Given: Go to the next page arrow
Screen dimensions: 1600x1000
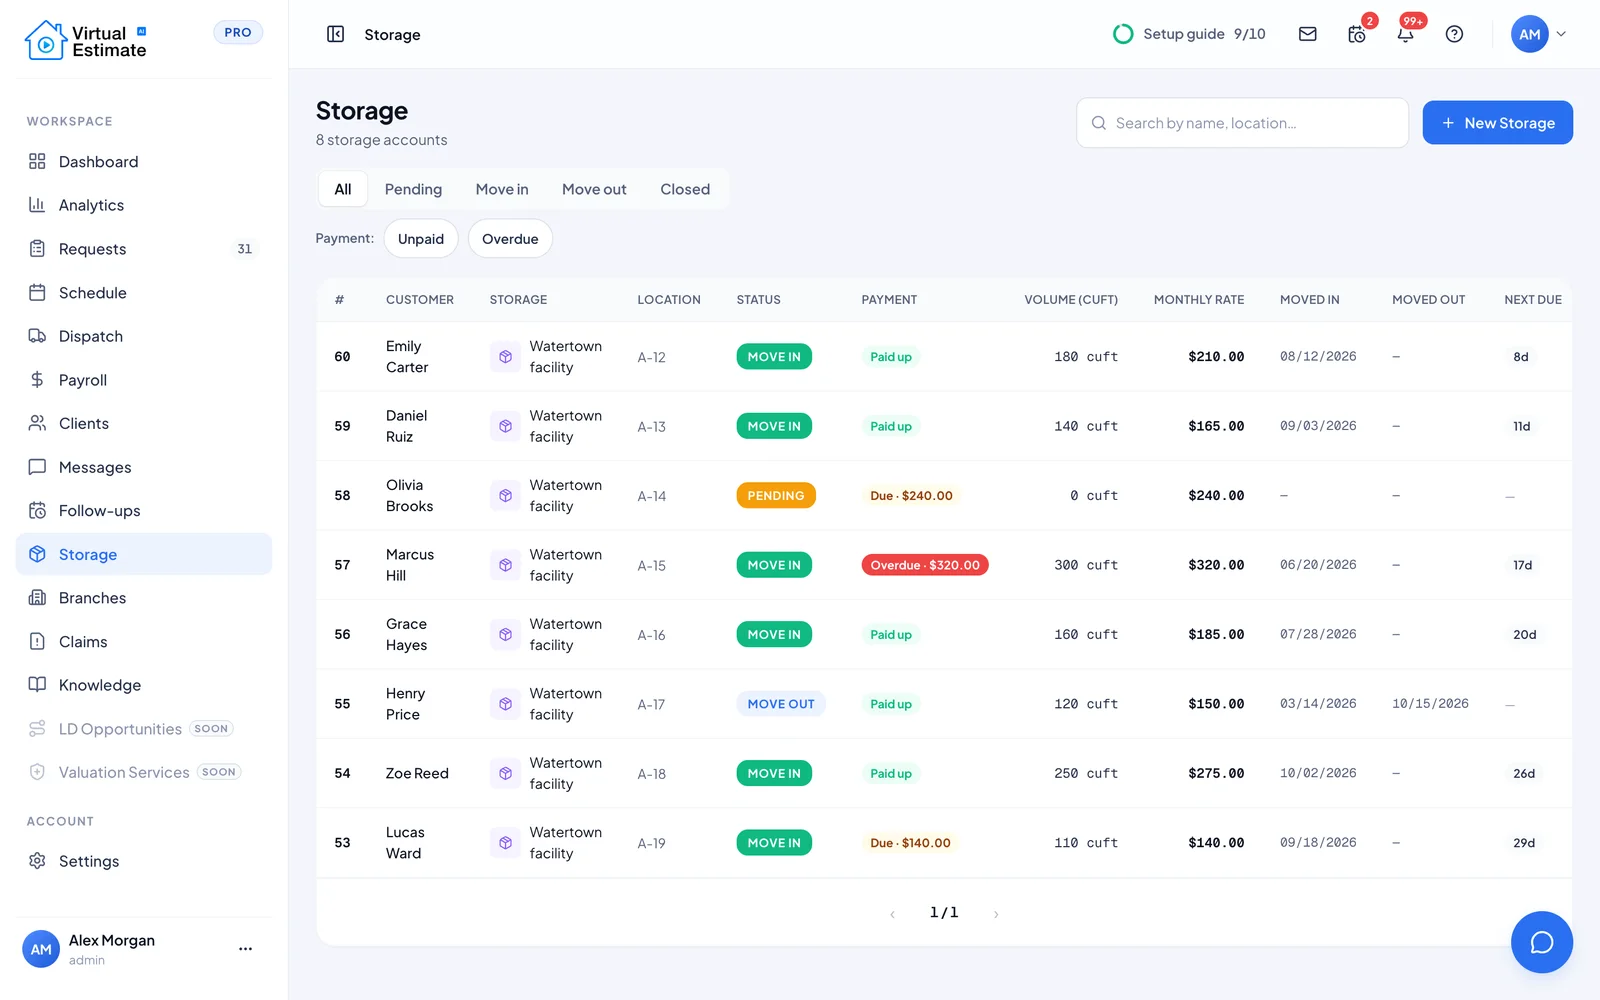Looking at the screenshot, I should pyautogui.click(x=996, y=914).
